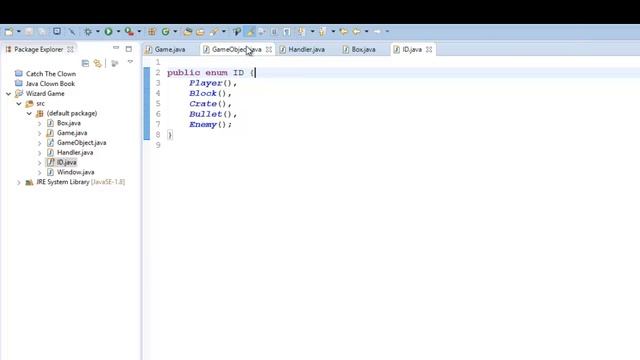Click the Enemy() enum entry in code

(210, 124)
